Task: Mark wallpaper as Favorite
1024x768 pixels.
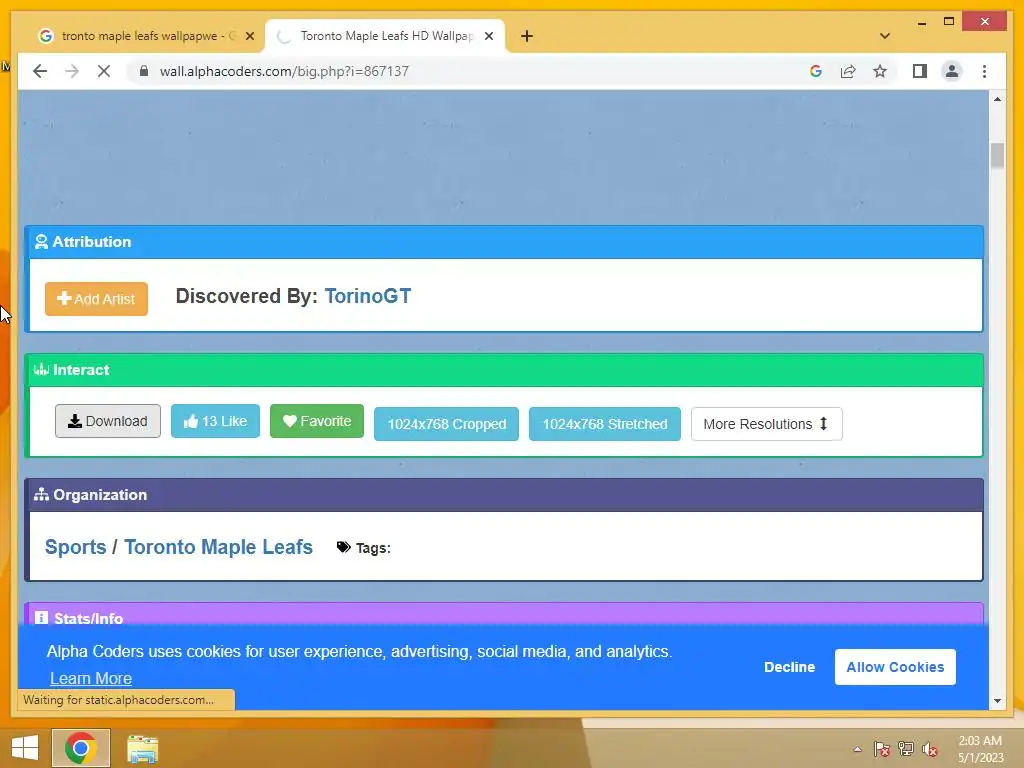Action: 317,421
